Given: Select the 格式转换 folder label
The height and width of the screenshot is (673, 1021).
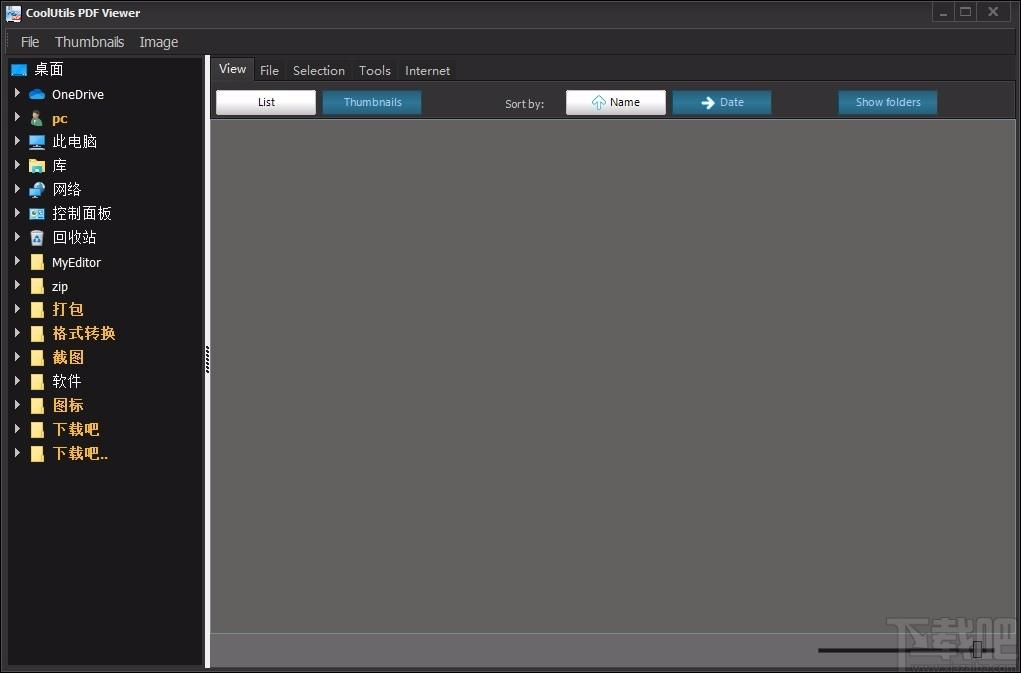Looking at the screenshot, I should [83, 333].
